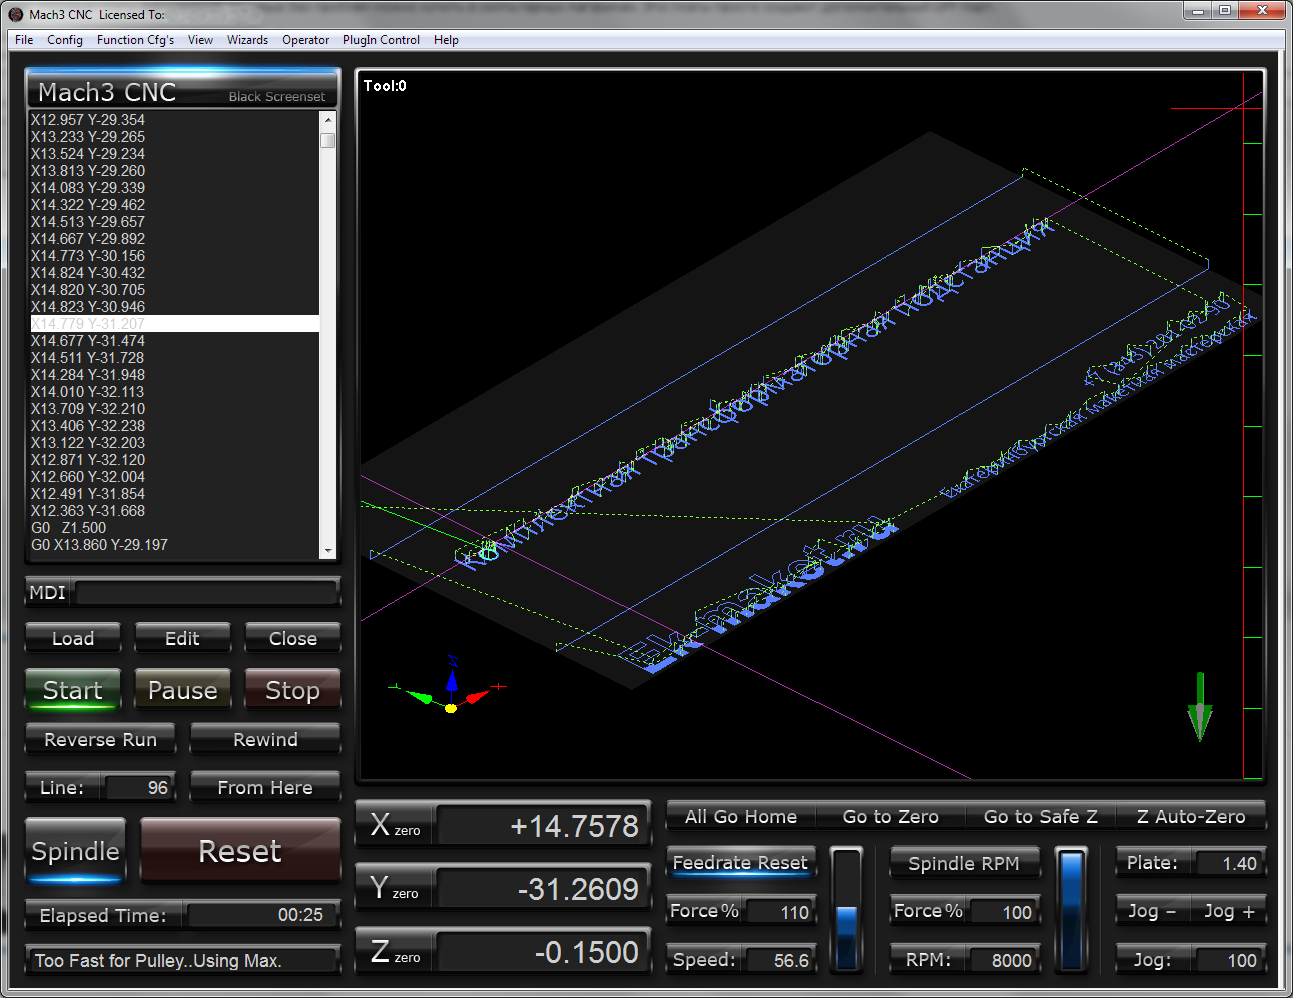
Task: Click Go to Zero button
Action: [x=891, y=816]
